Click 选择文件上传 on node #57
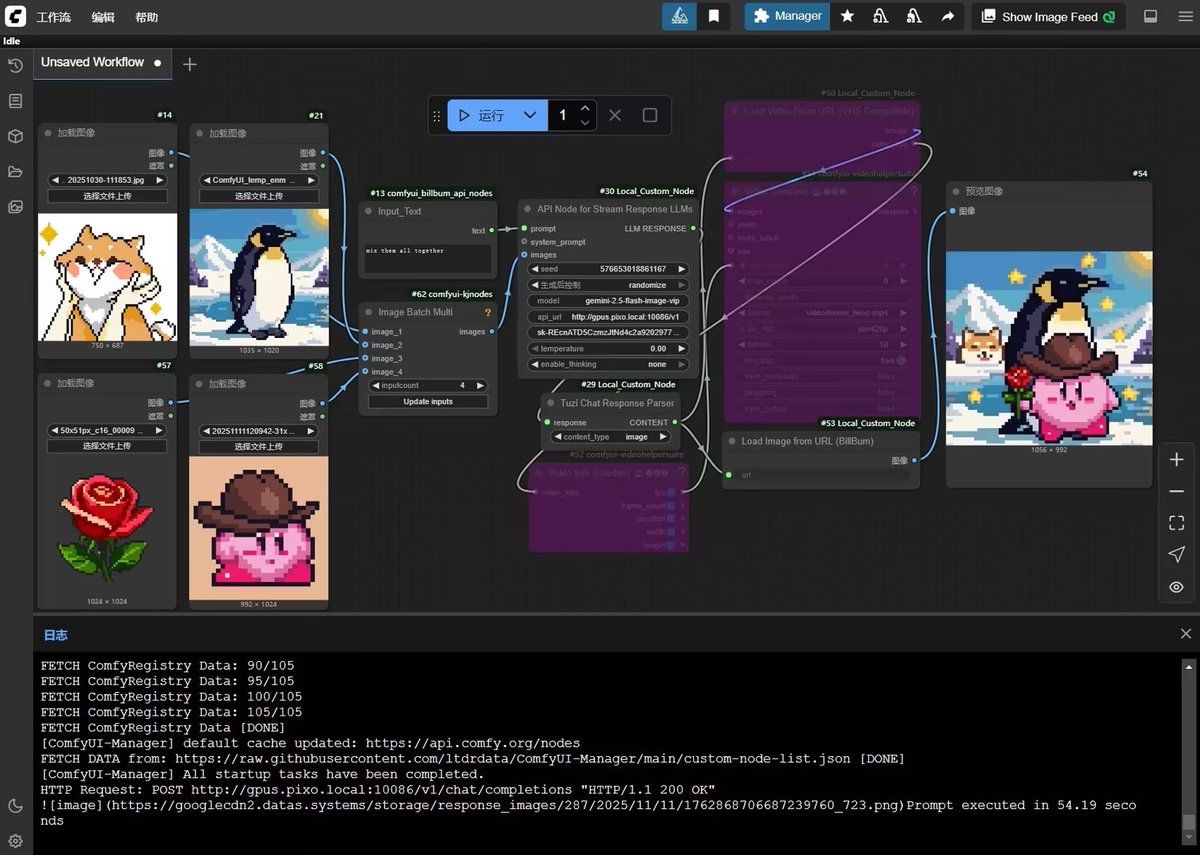 (x=107, y=446)
